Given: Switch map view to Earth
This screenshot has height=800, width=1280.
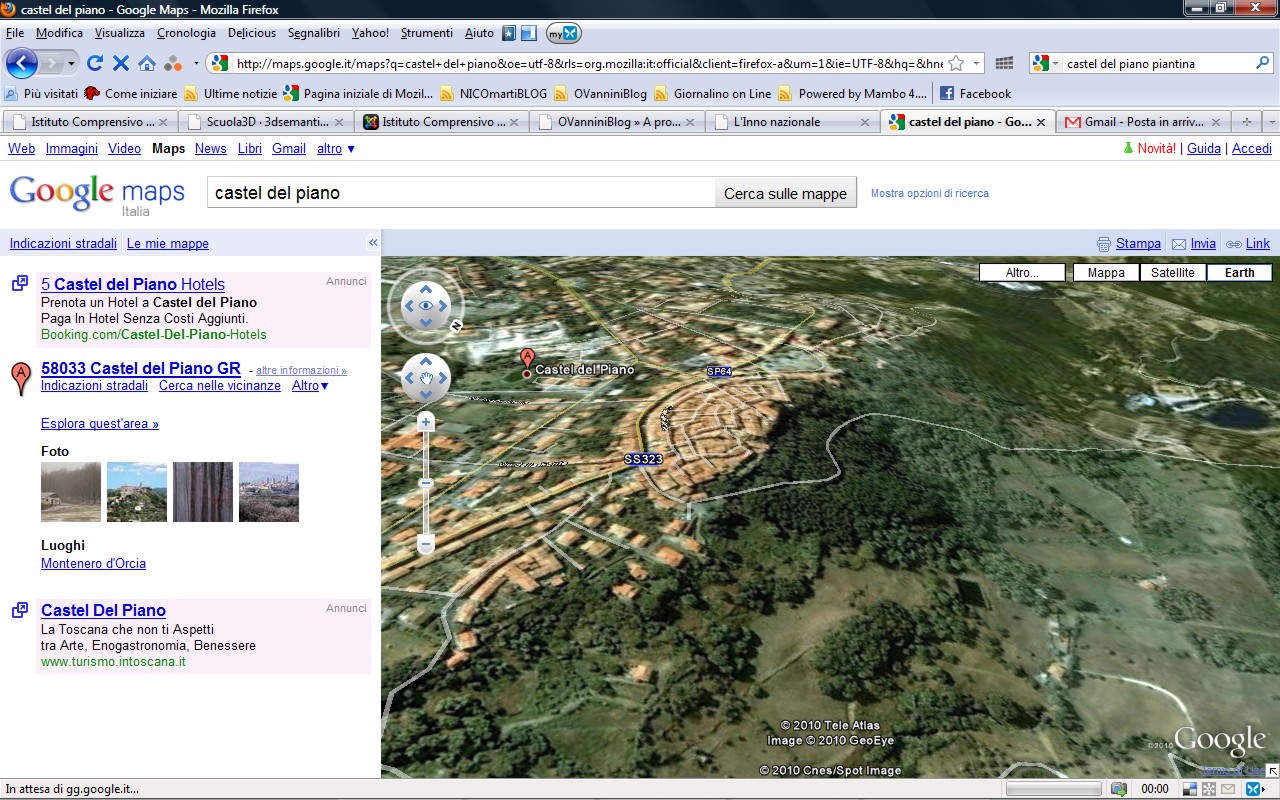Looking at the screenshot, I should (x=1239, y=272).
